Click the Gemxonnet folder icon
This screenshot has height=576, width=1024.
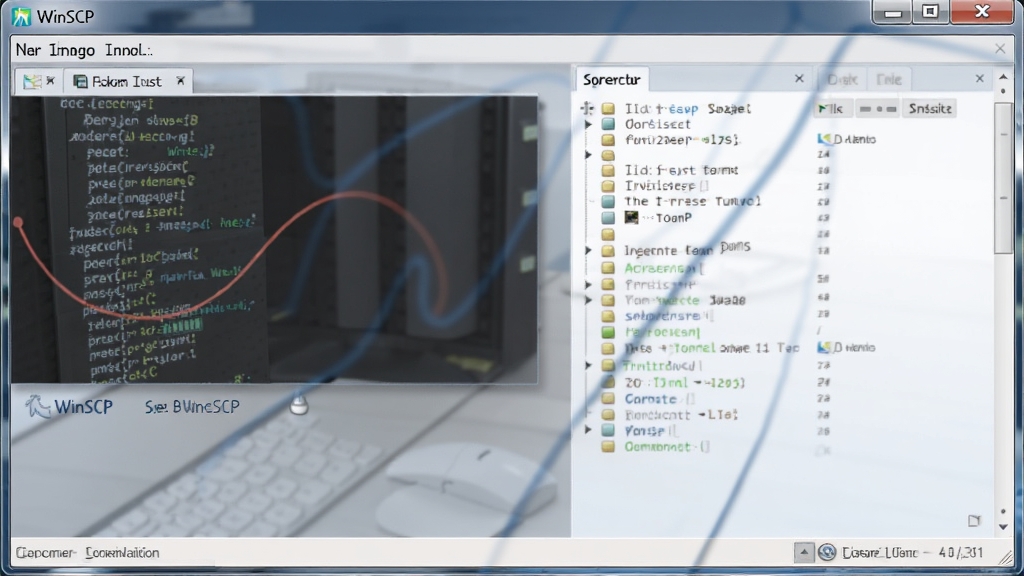[608, 447]
